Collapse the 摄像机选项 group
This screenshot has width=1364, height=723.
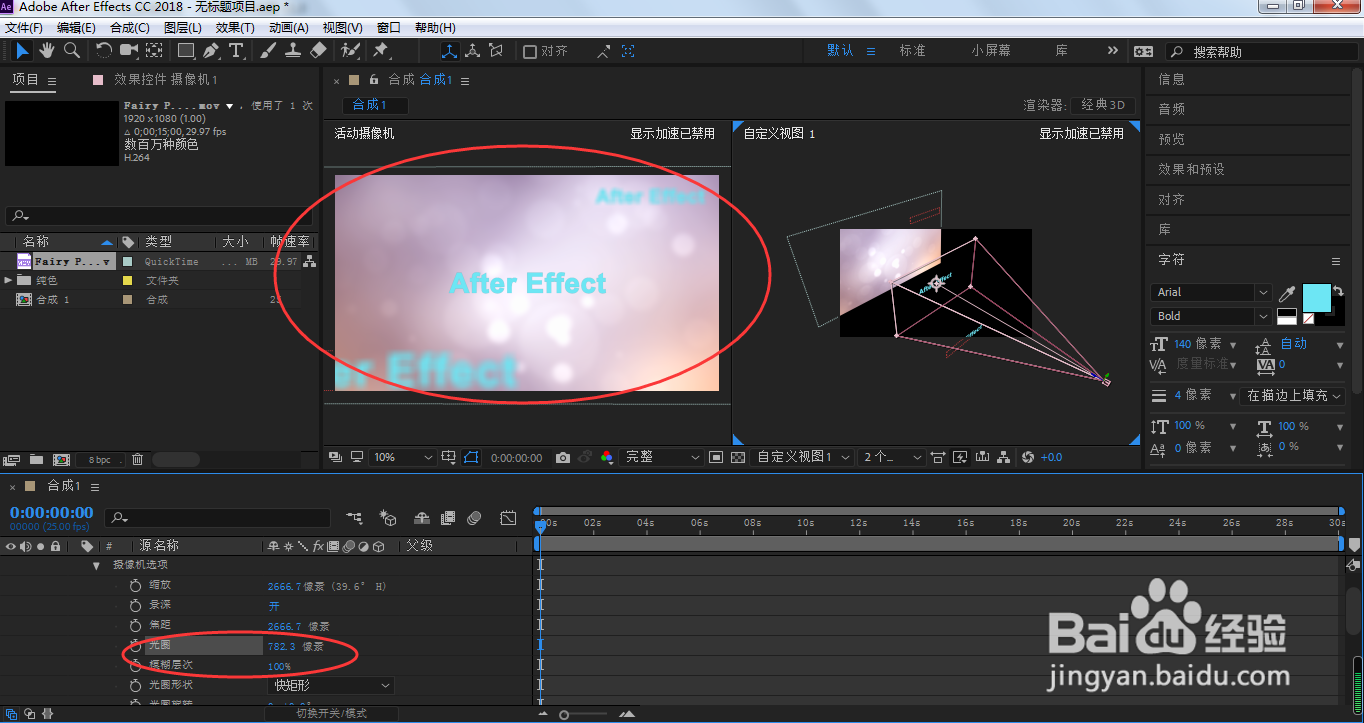tap(96, 566)
